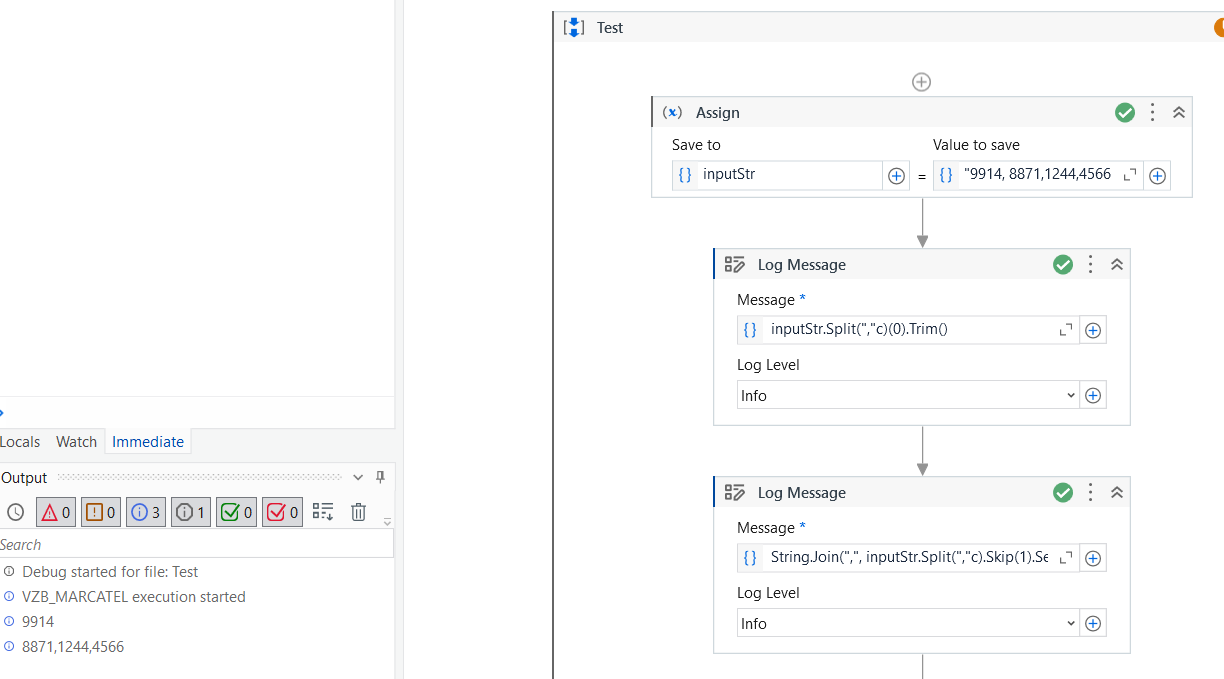Collapse the Assign activity
The image size is (1224, 679).
click(x=1178, y=112)
